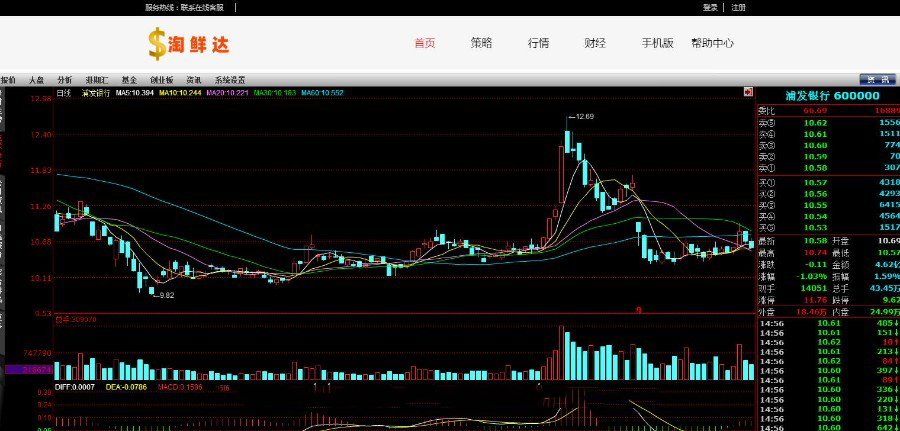Click the 买② price 10.56
900x431 pixels.
(815, 194)
